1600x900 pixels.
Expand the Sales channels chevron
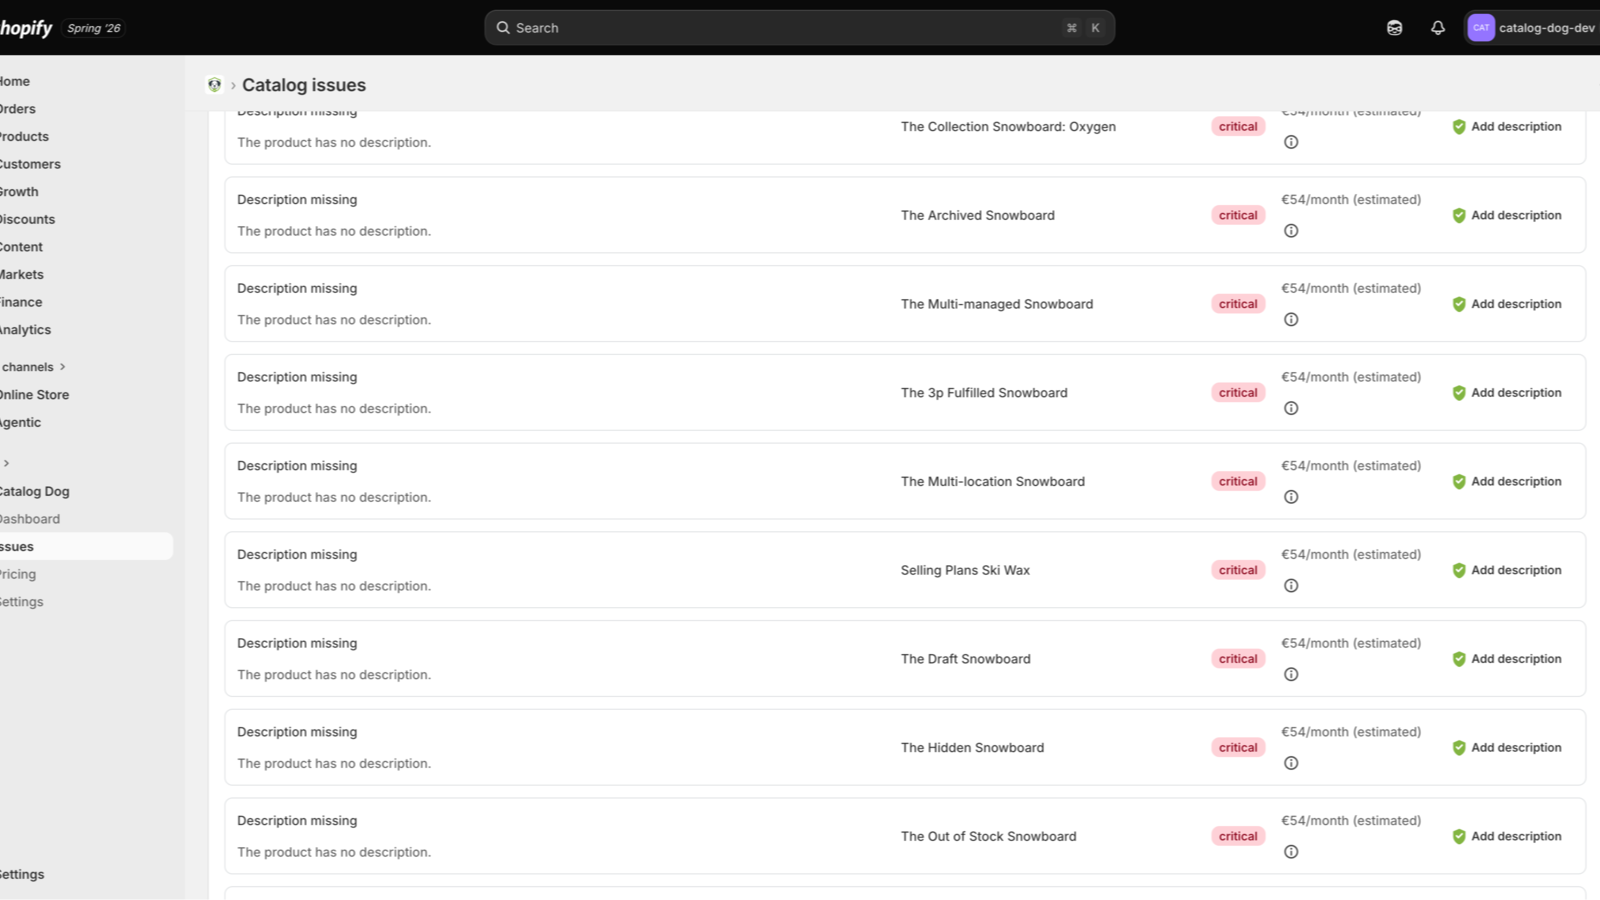point(63,367)
